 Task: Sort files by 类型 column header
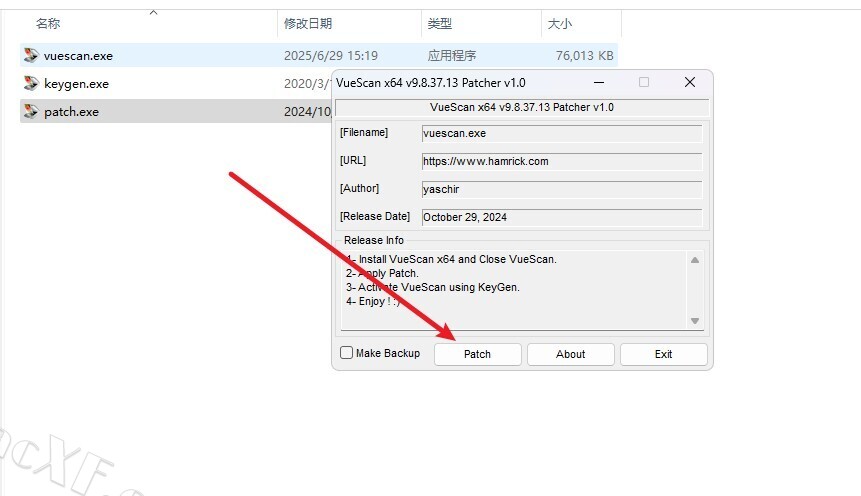pyautogui.click(x=439, y=24)
